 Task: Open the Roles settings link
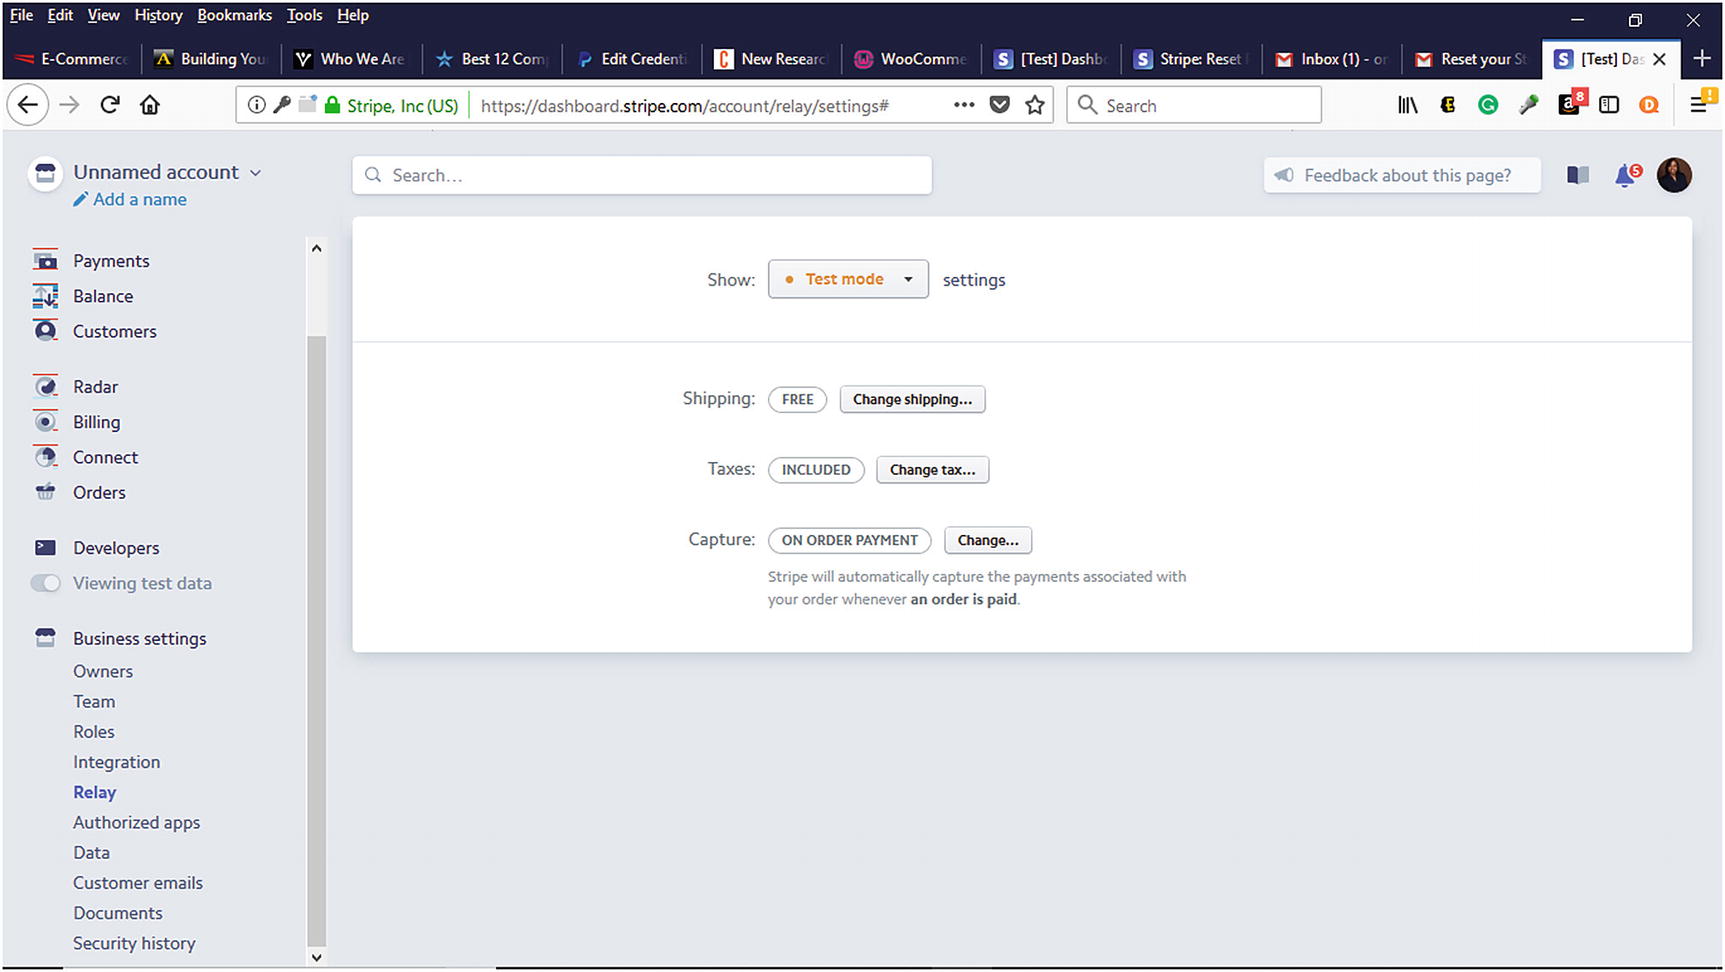(x=94, y=732)
